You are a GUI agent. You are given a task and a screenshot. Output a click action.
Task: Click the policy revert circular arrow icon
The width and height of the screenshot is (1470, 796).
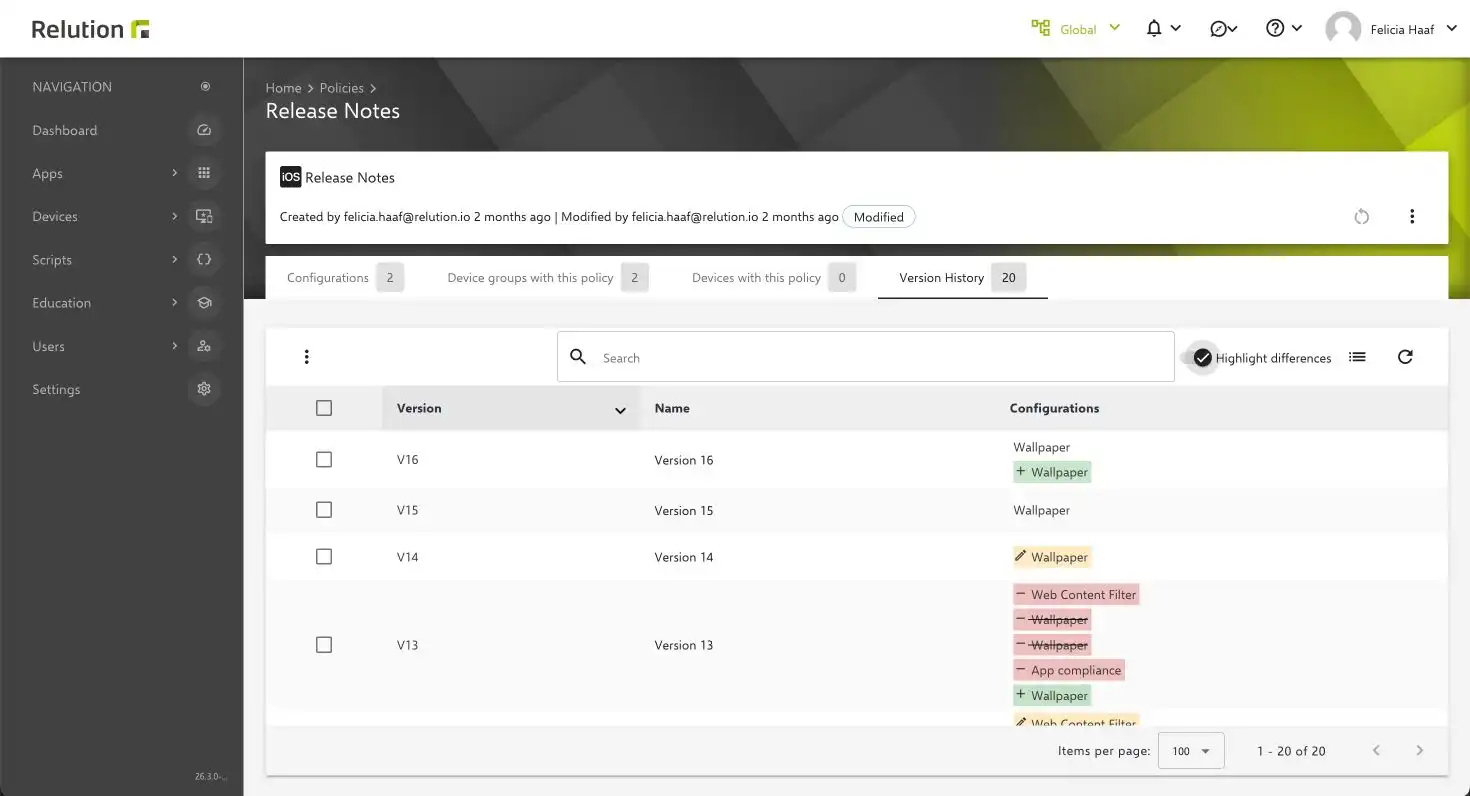tap(1361, 216)
